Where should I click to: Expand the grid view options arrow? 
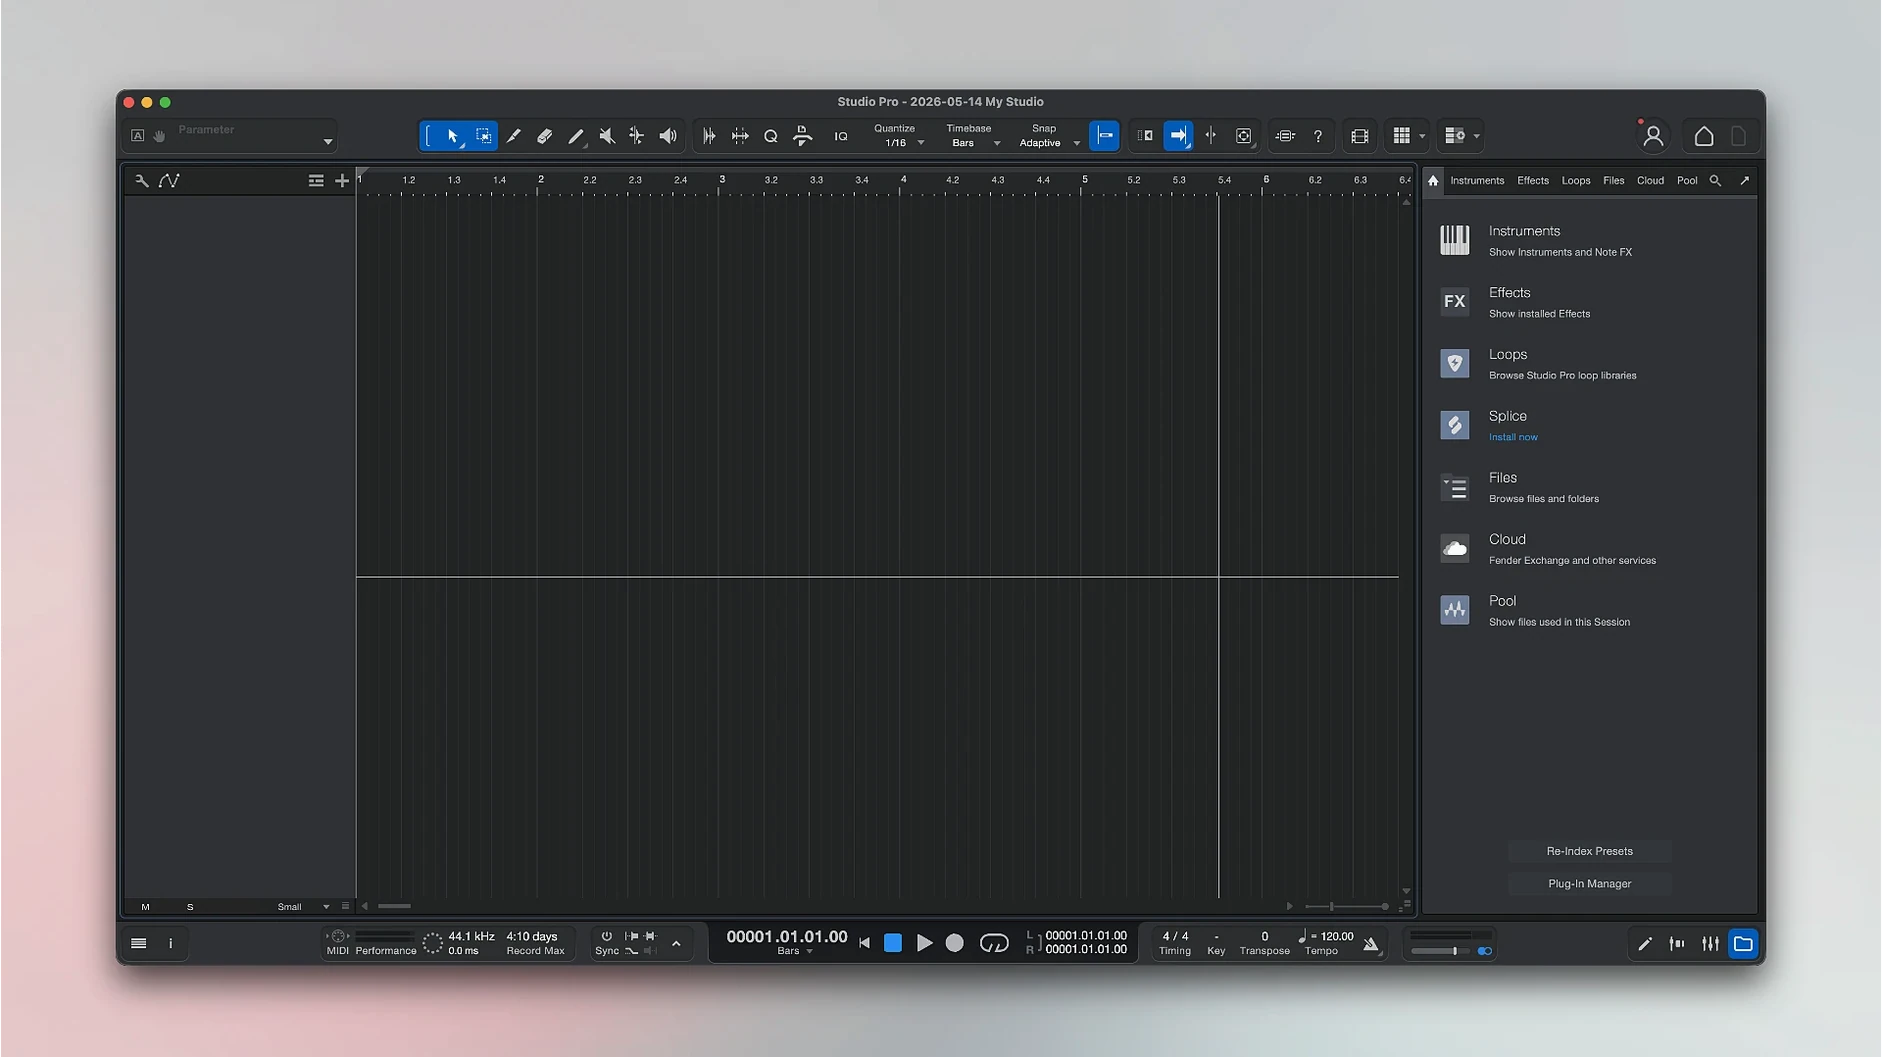click(1423, 136)
